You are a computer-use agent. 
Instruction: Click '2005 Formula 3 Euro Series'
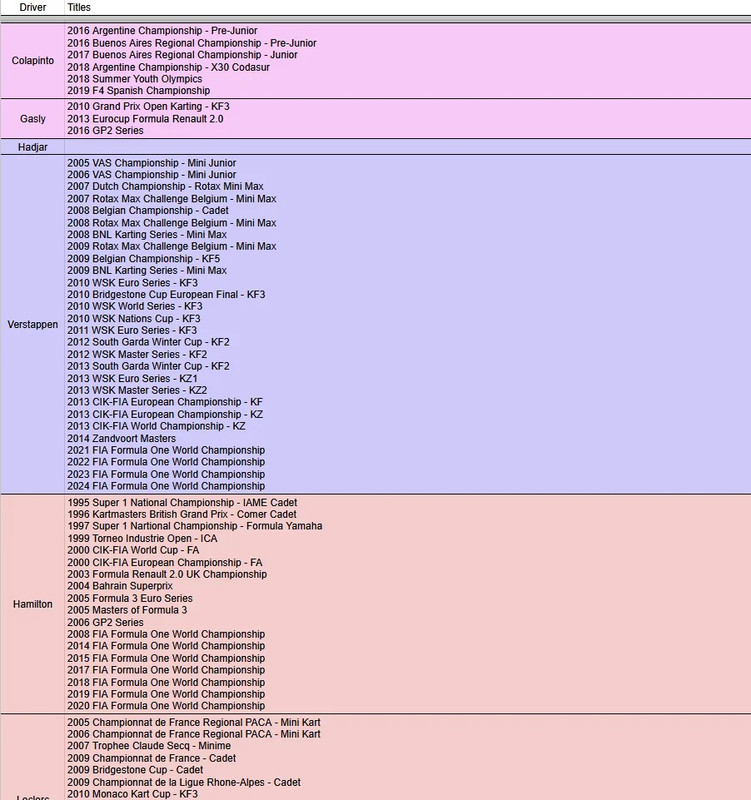point(130,597)
